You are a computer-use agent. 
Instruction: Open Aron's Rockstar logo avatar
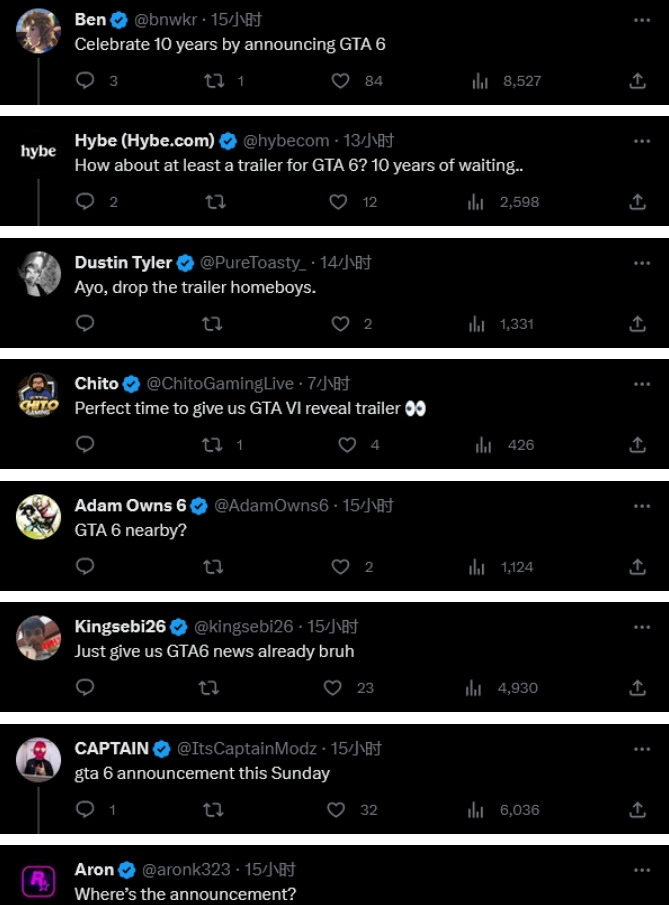coord(39,881)
